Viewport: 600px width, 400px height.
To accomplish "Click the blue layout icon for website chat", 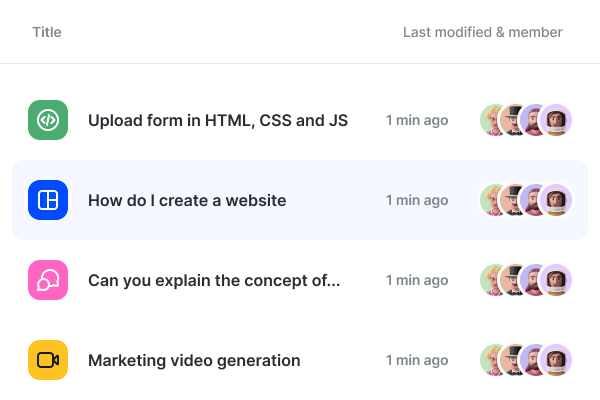I will click(48, 200).
